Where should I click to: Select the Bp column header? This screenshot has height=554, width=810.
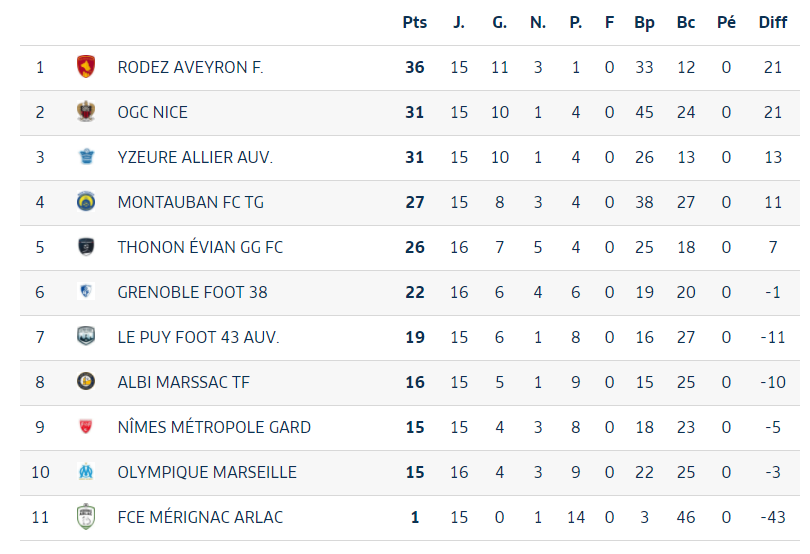click(645, 23)
